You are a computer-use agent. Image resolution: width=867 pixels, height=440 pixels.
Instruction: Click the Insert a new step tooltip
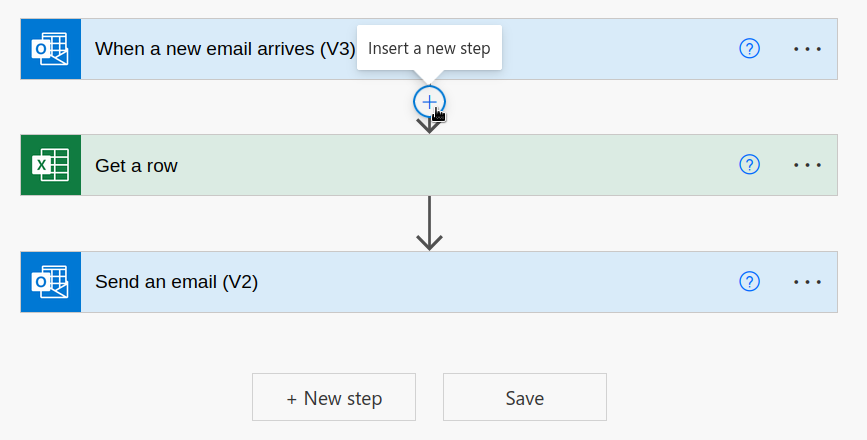429,48
